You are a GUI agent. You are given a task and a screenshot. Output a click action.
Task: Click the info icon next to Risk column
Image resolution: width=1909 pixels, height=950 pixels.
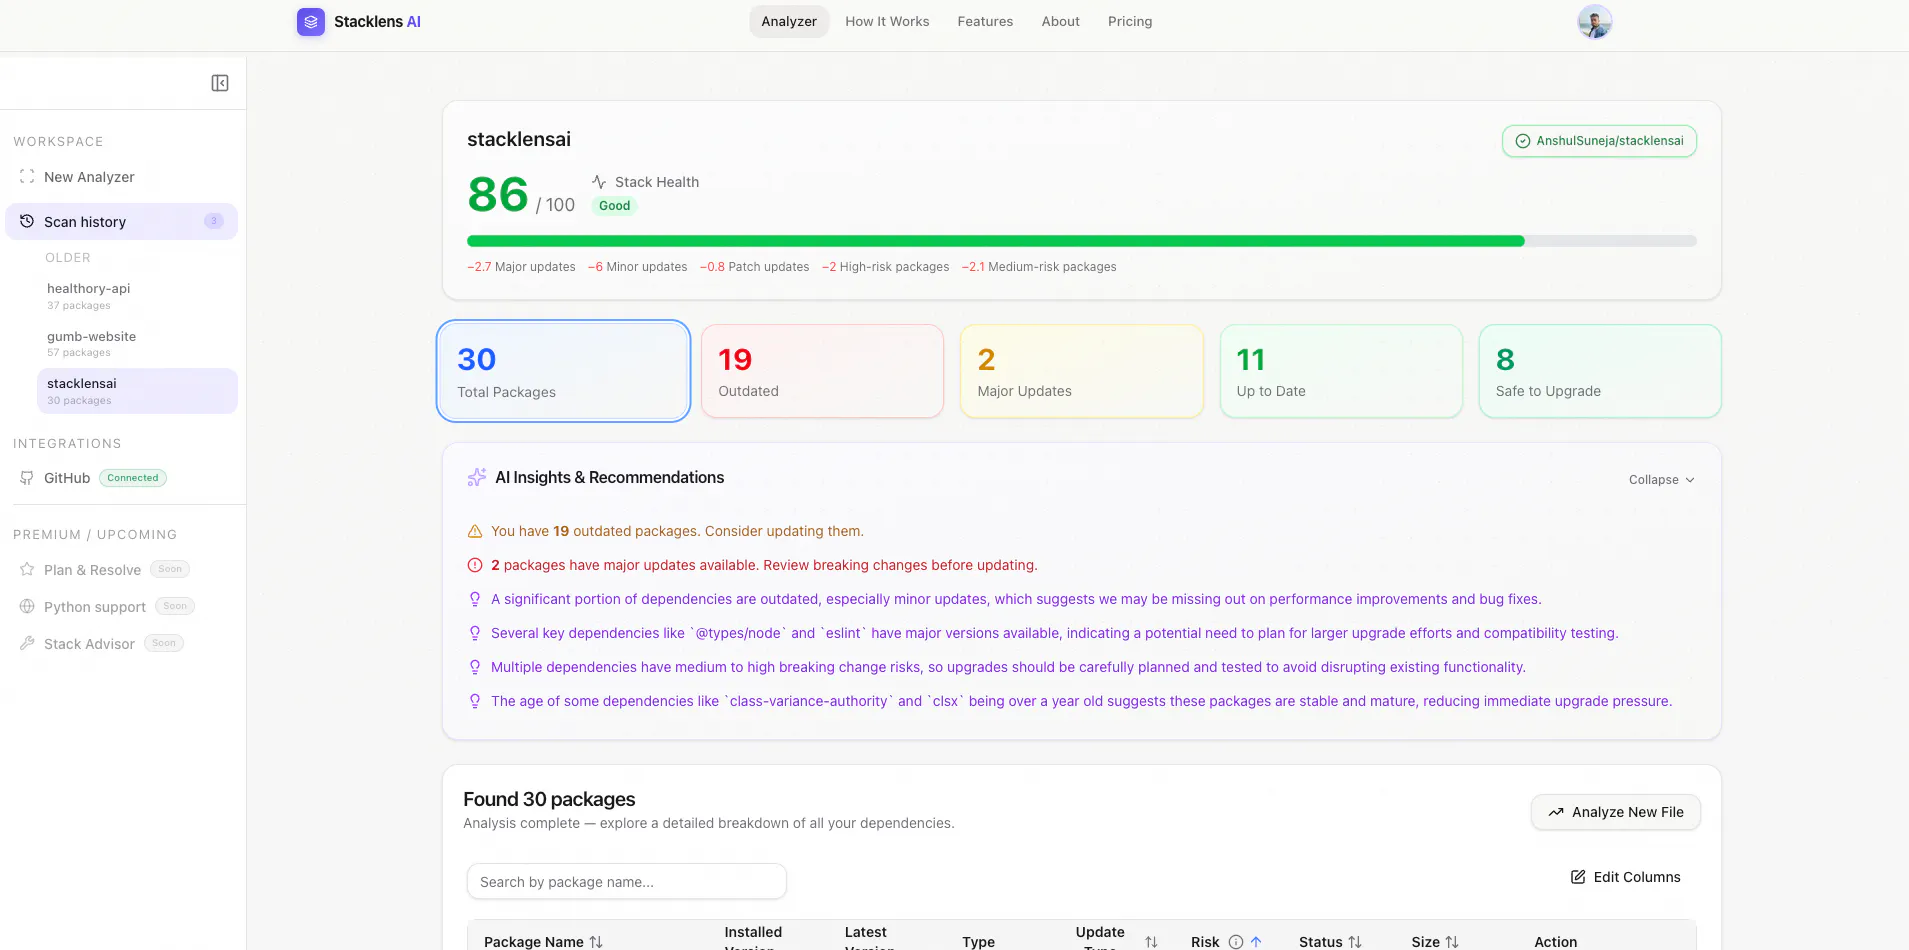pos(1236,942)
